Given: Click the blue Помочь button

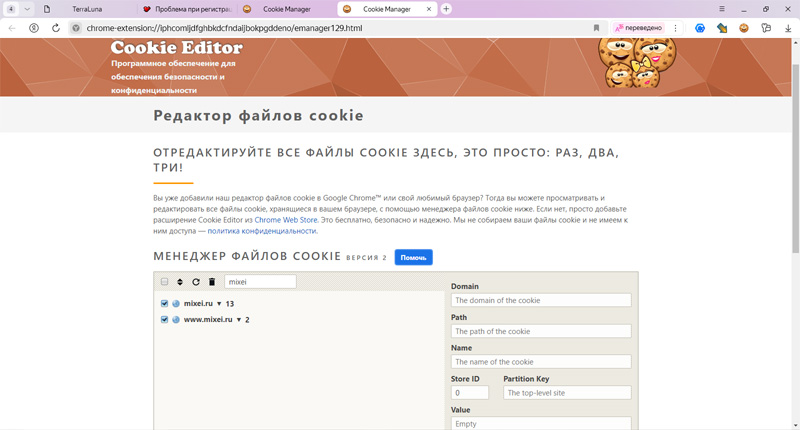Looking at the screenshot, I should pos(413,258).
